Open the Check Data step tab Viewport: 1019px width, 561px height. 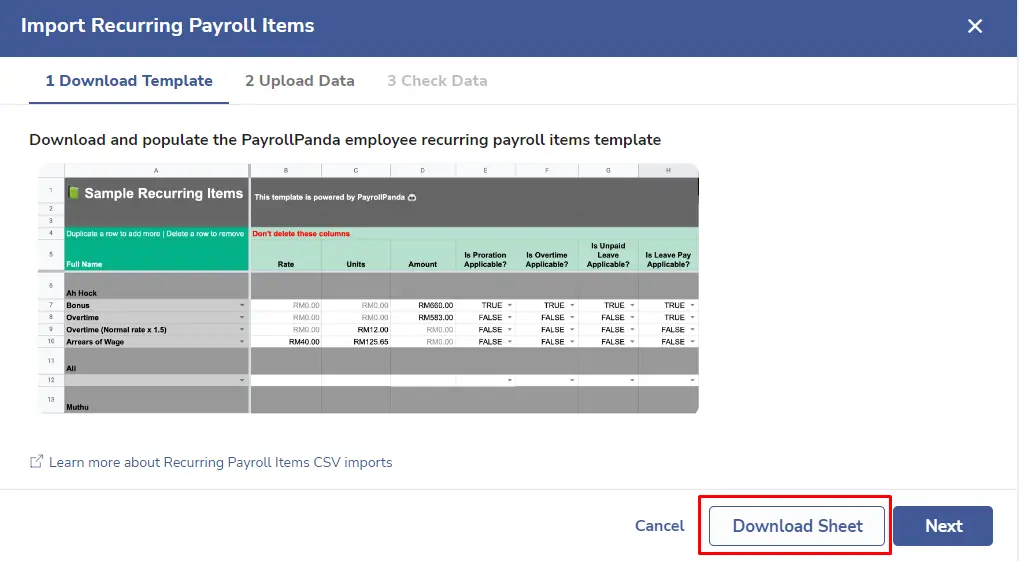[437, 81]
